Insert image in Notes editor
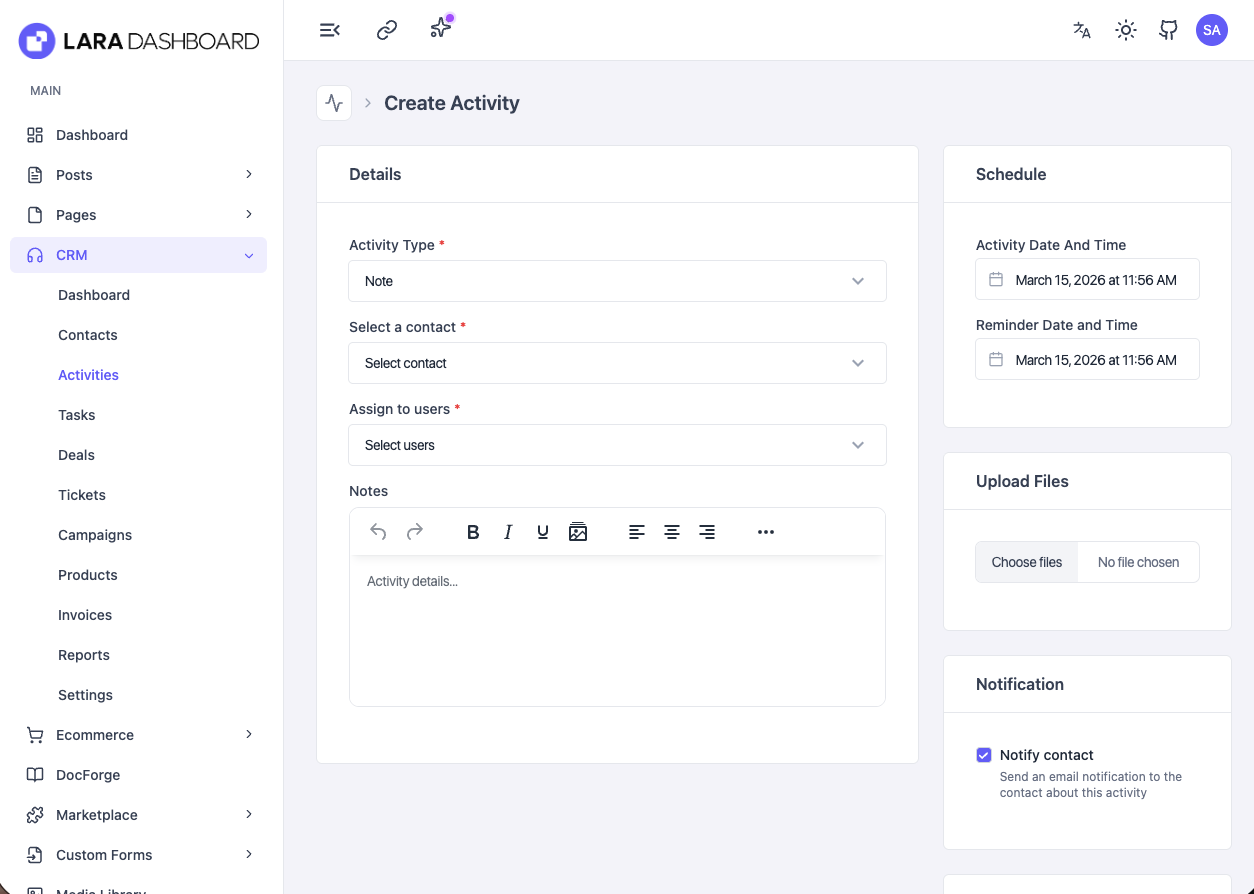 tap(578, 532)
